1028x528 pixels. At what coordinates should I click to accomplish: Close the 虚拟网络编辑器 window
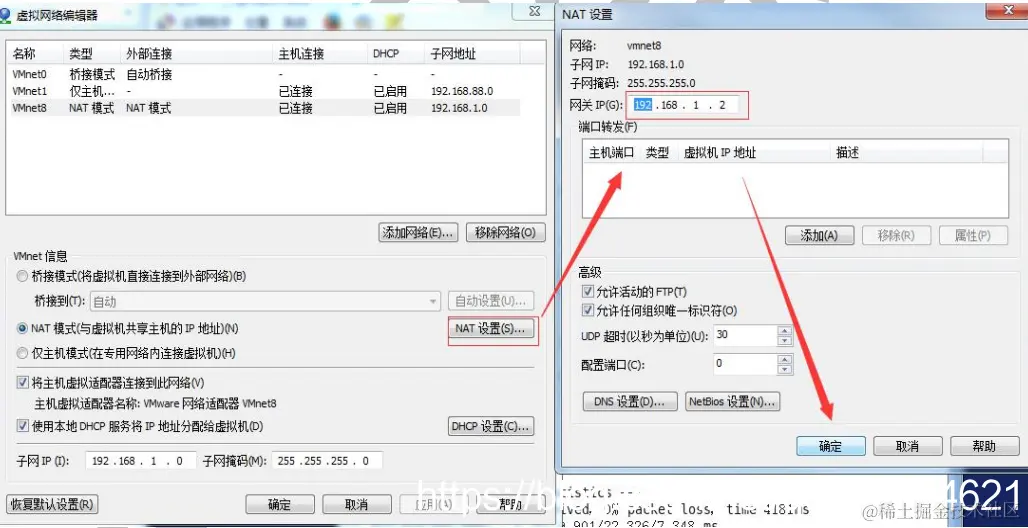click(536, 11)
